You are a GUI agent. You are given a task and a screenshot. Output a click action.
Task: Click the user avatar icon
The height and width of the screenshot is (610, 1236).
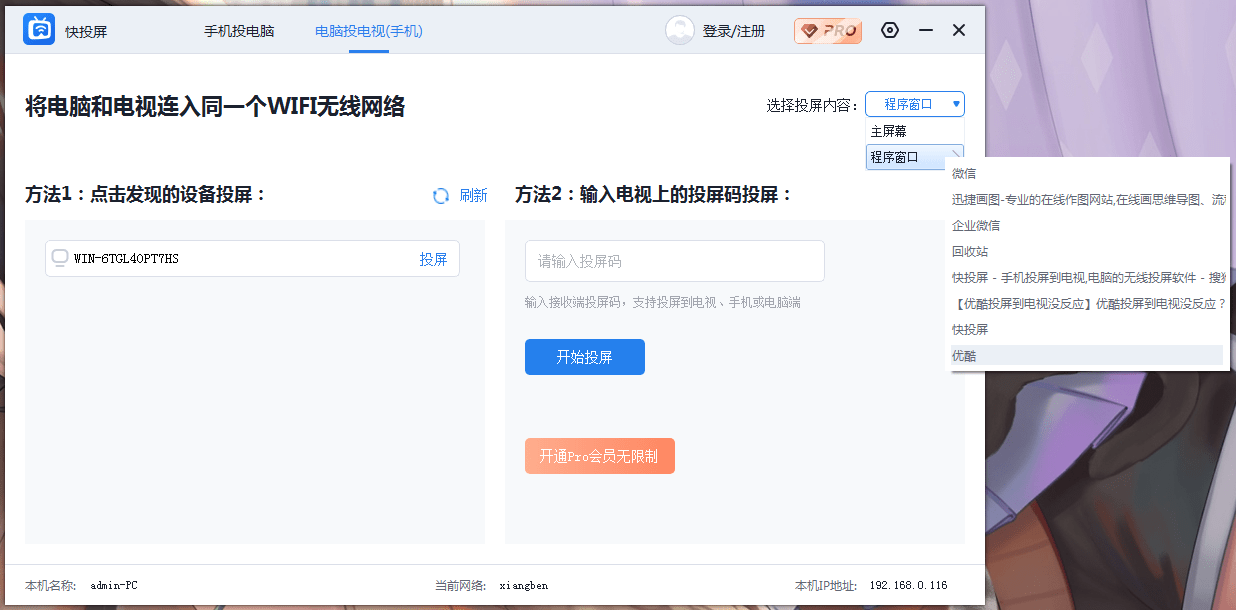point(679,31)
